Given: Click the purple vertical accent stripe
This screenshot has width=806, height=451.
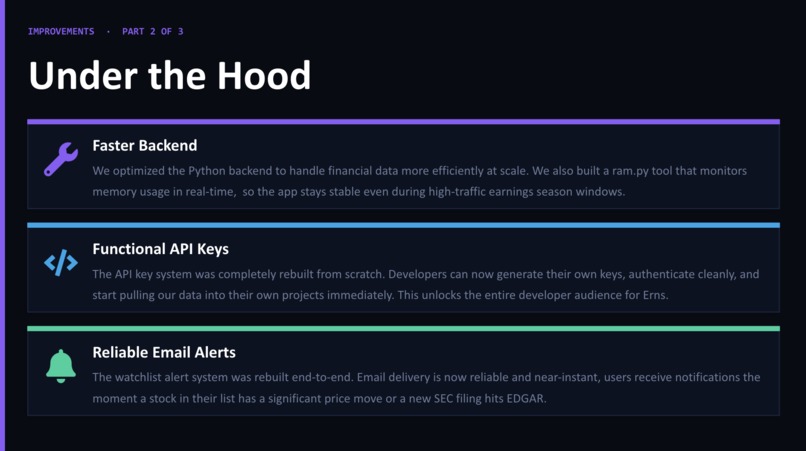Looking at the screenshot, I should [2, 225].
